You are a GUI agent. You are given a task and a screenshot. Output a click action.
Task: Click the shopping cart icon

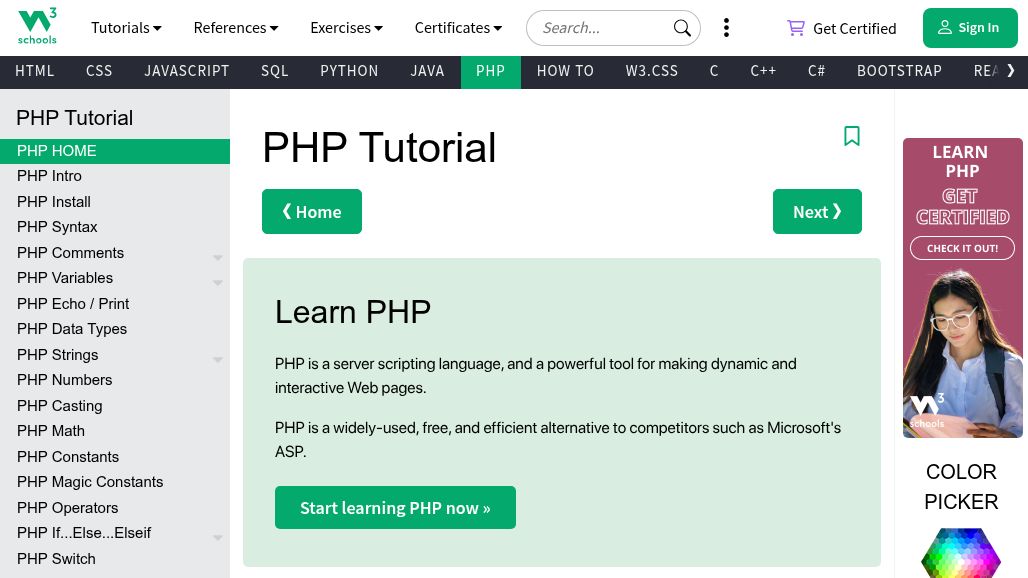(x=795, y=28)
